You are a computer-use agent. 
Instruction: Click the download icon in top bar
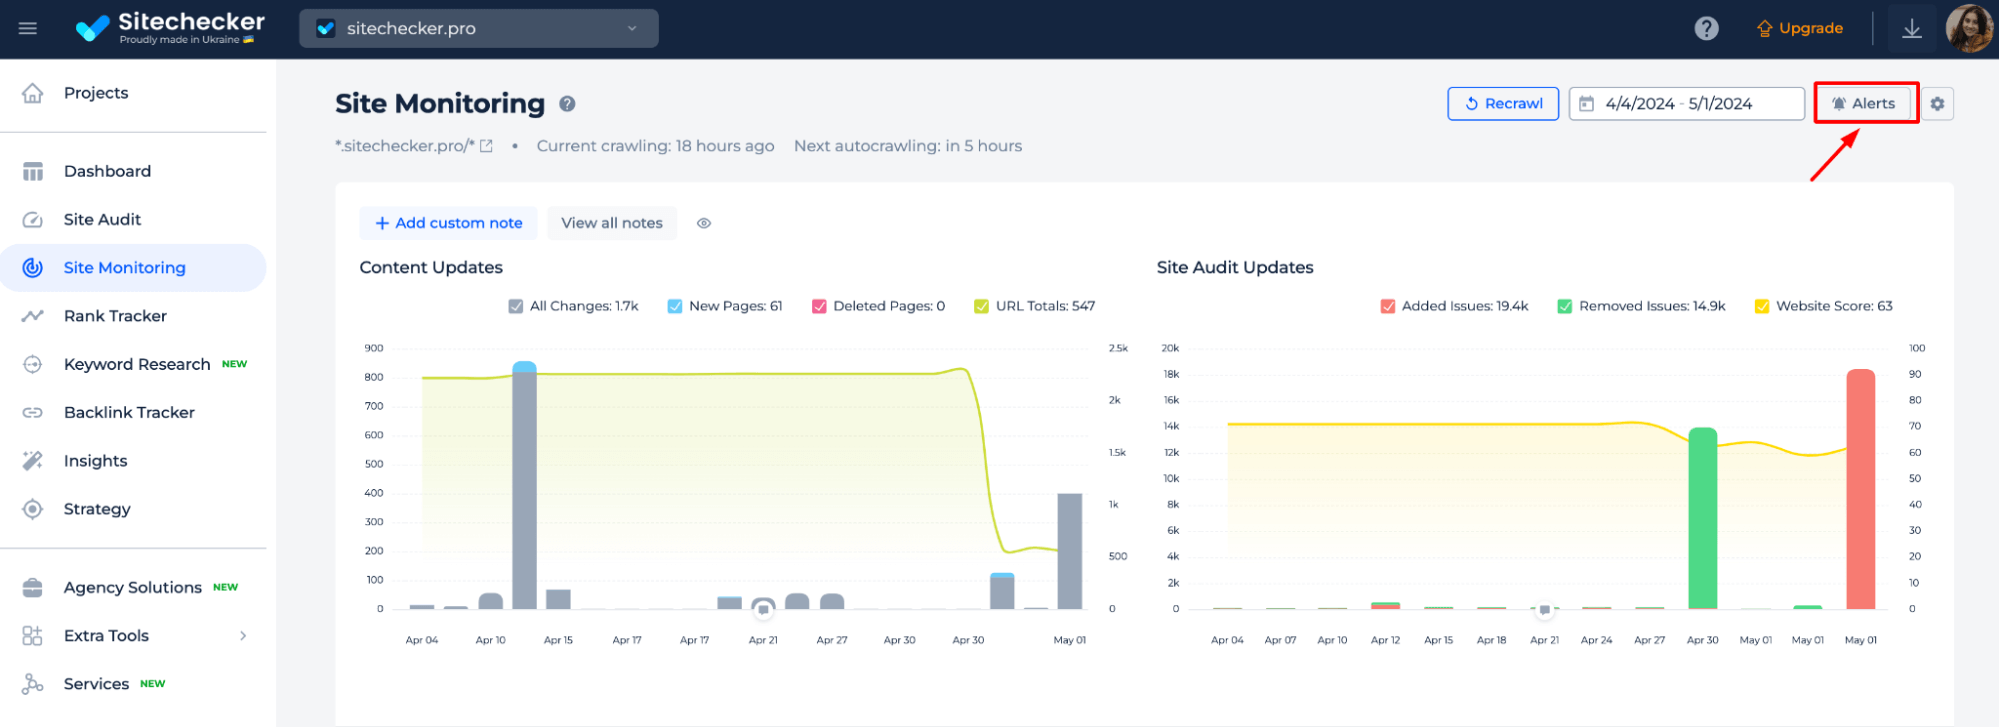[x=1911, y=28]
